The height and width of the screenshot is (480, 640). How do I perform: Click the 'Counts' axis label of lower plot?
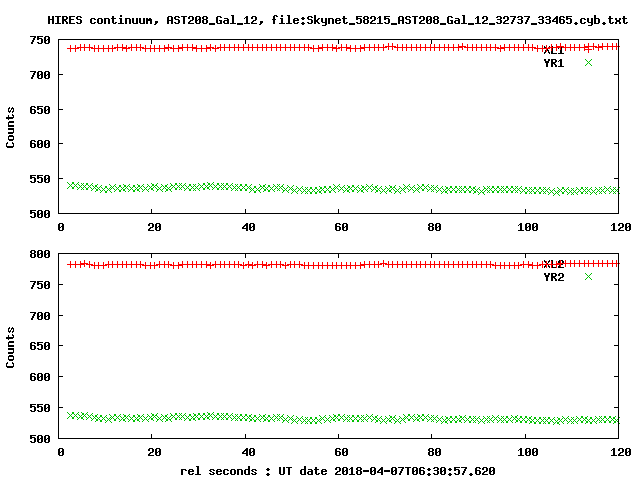pos(10,347)
